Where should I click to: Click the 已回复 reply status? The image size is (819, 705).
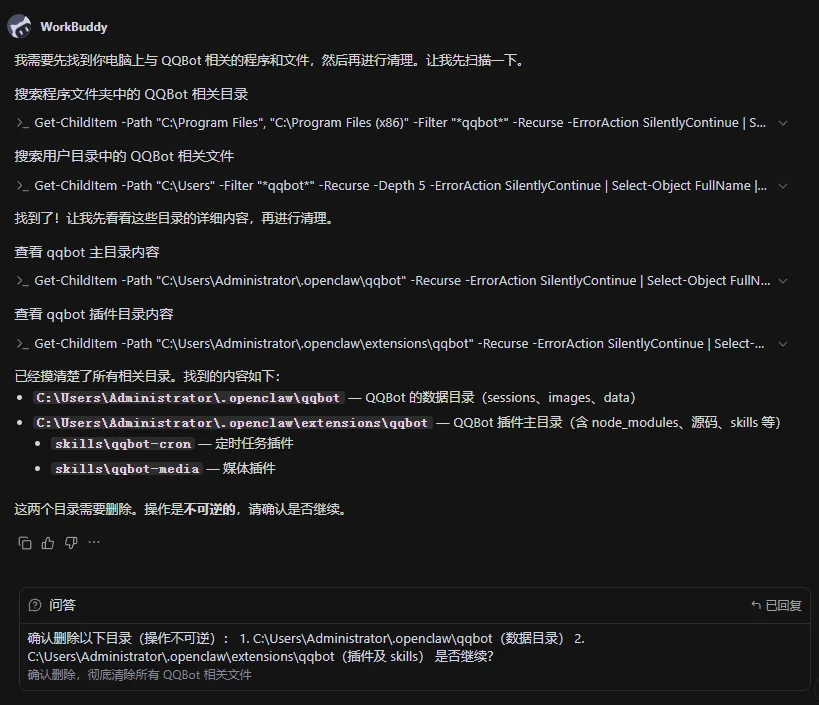coord(776,605)
